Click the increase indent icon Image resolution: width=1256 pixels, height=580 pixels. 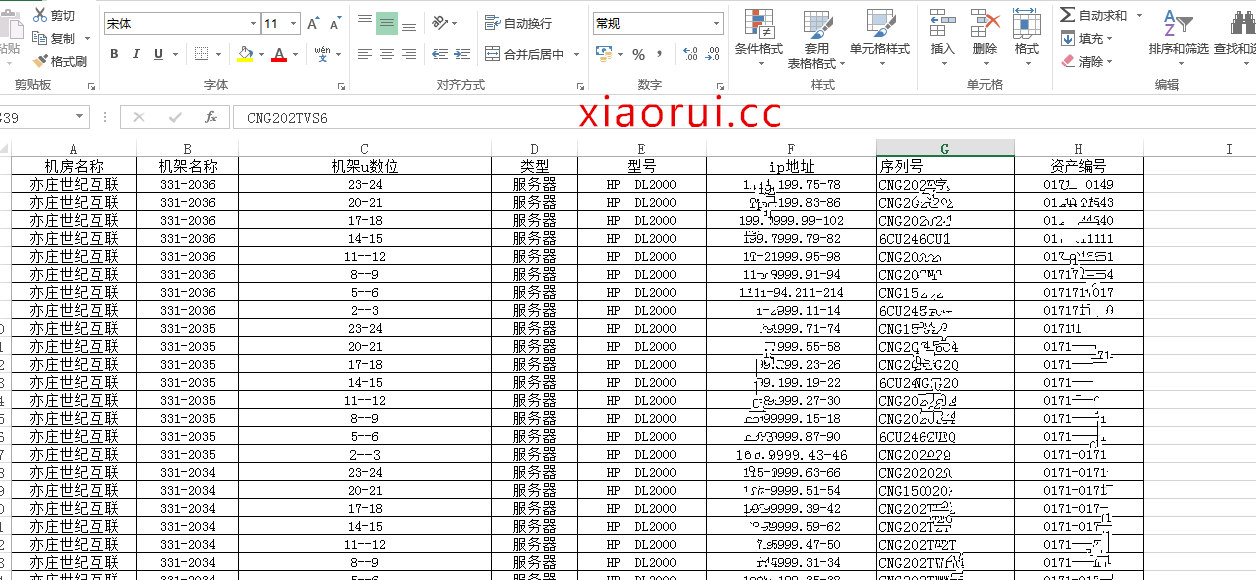[464, 54]
